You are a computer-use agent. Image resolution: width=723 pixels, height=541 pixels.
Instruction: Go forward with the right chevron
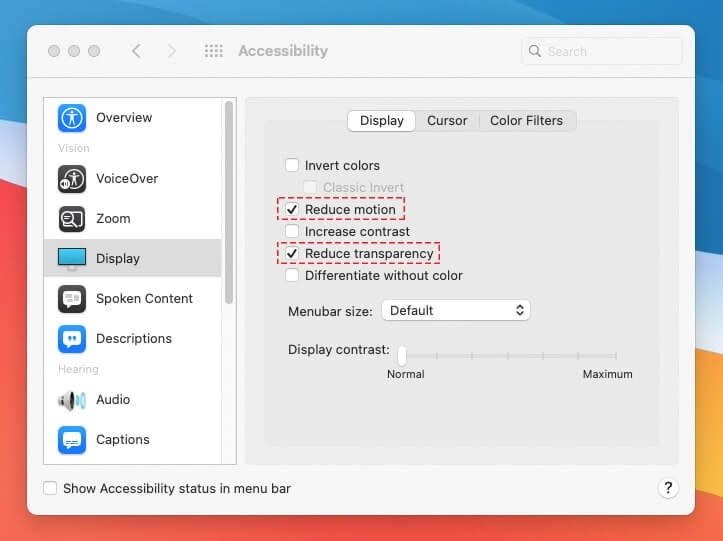(172, 51)
